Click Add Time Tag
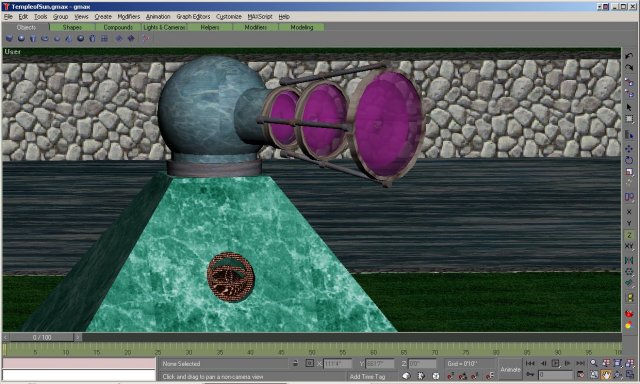640x384 pixels. pyautogui.click(x=367, y=376)
